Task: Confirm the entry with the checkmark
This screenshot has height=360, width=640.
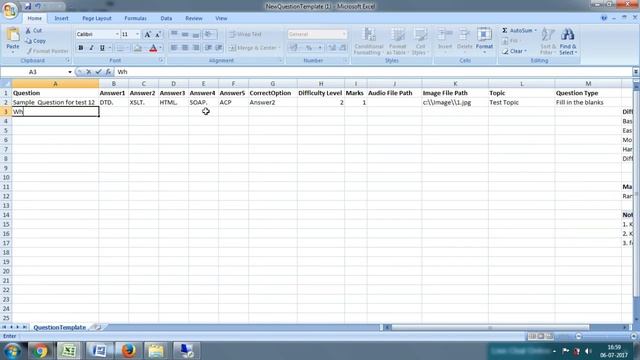Action: pos(98,72)
